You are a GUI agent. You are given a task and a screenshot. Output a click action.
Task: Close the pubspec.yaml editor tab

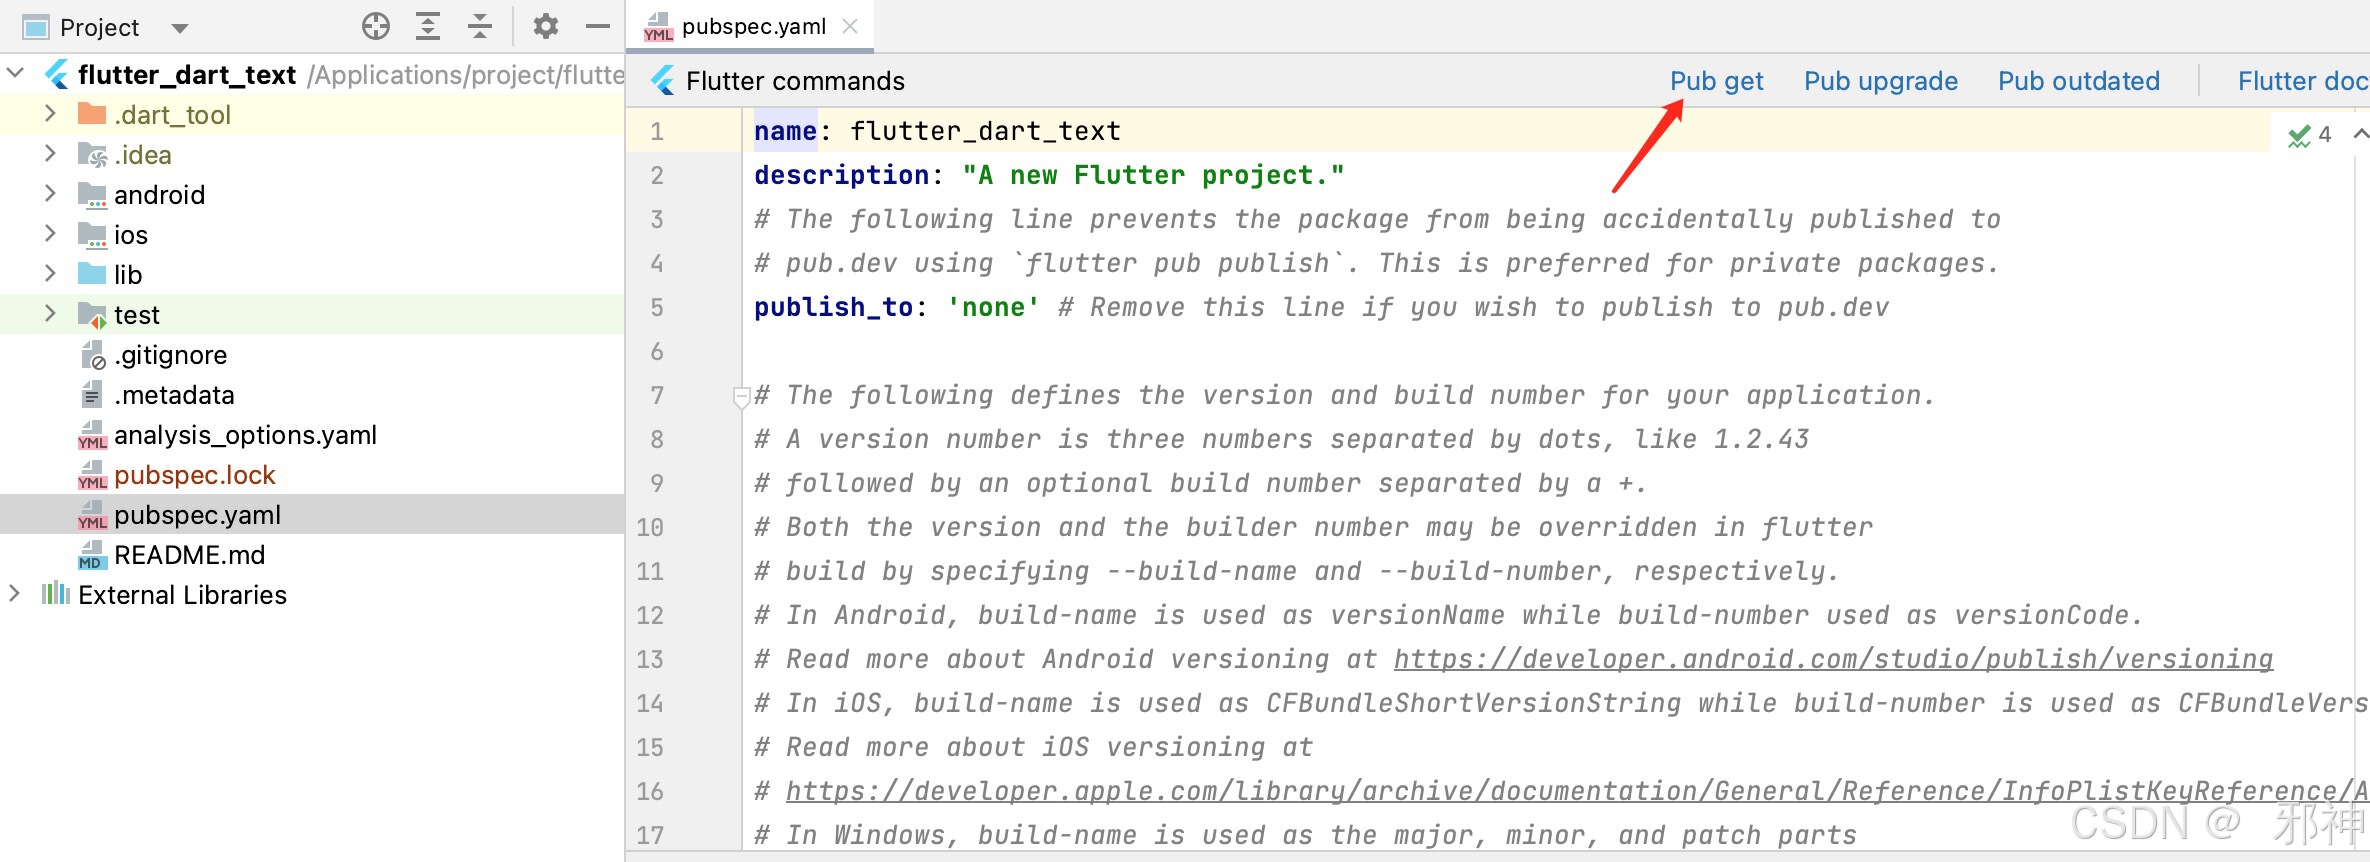coord(850,26)
